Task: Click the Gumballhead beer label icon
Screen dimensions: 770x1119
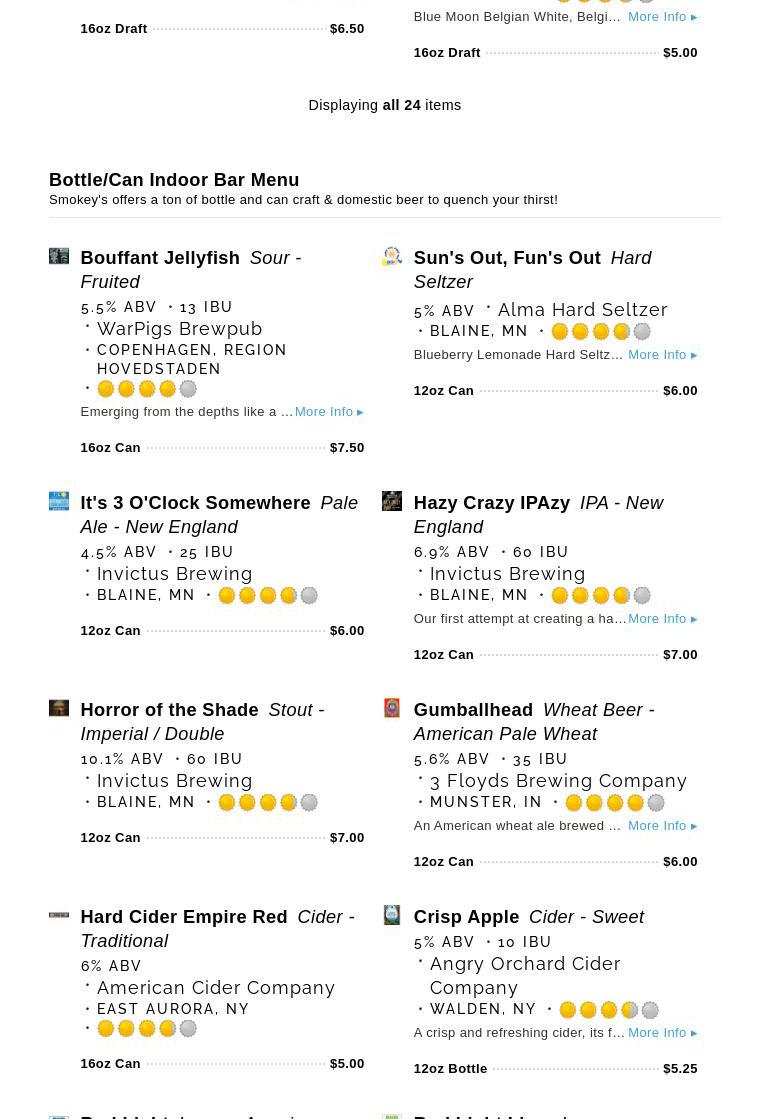Action: [392, 708]
